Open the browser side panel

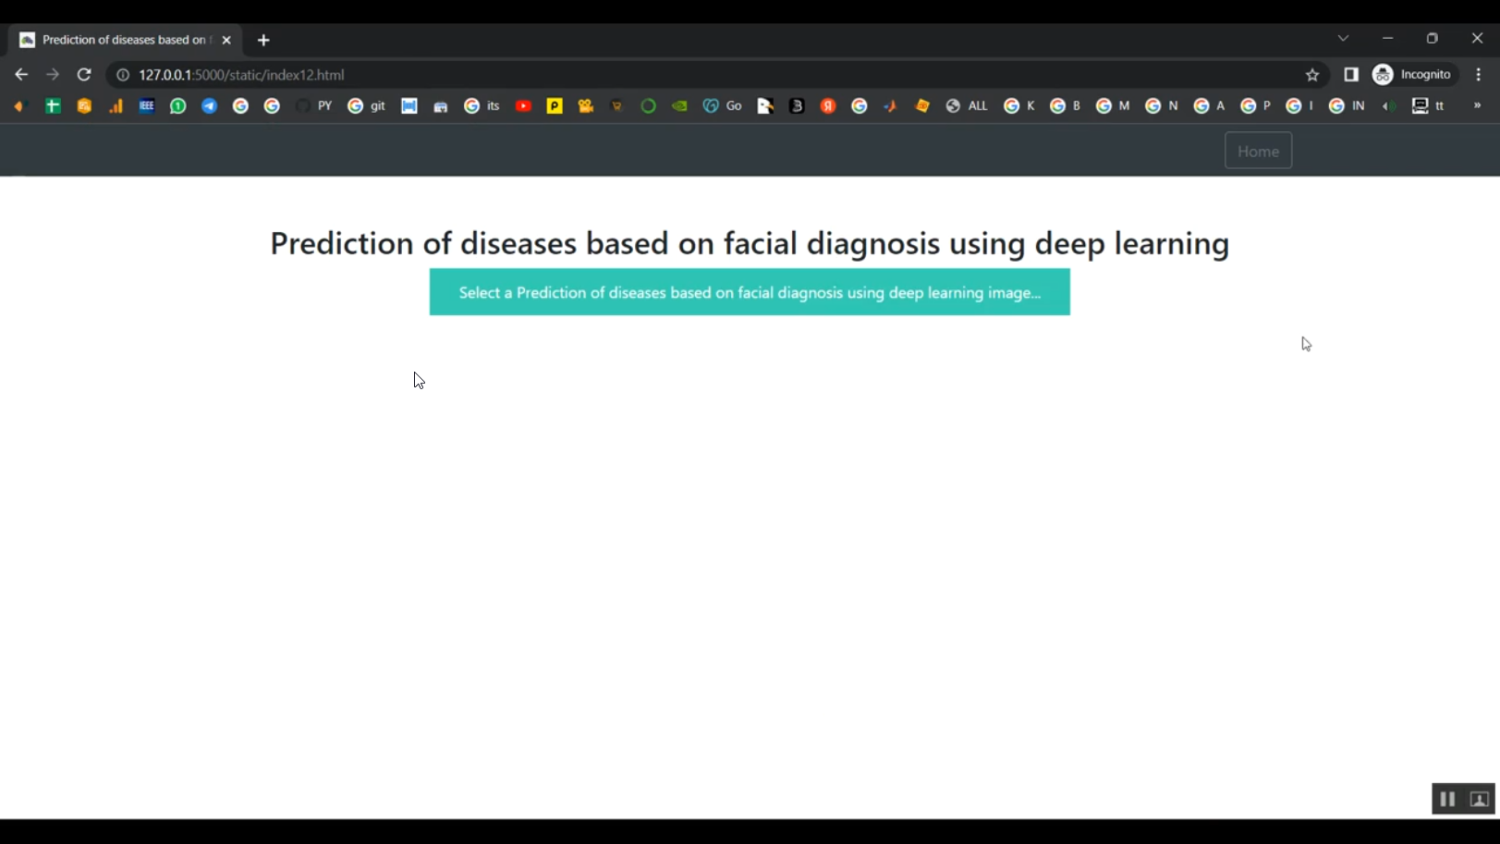[x=1351, y=75]
